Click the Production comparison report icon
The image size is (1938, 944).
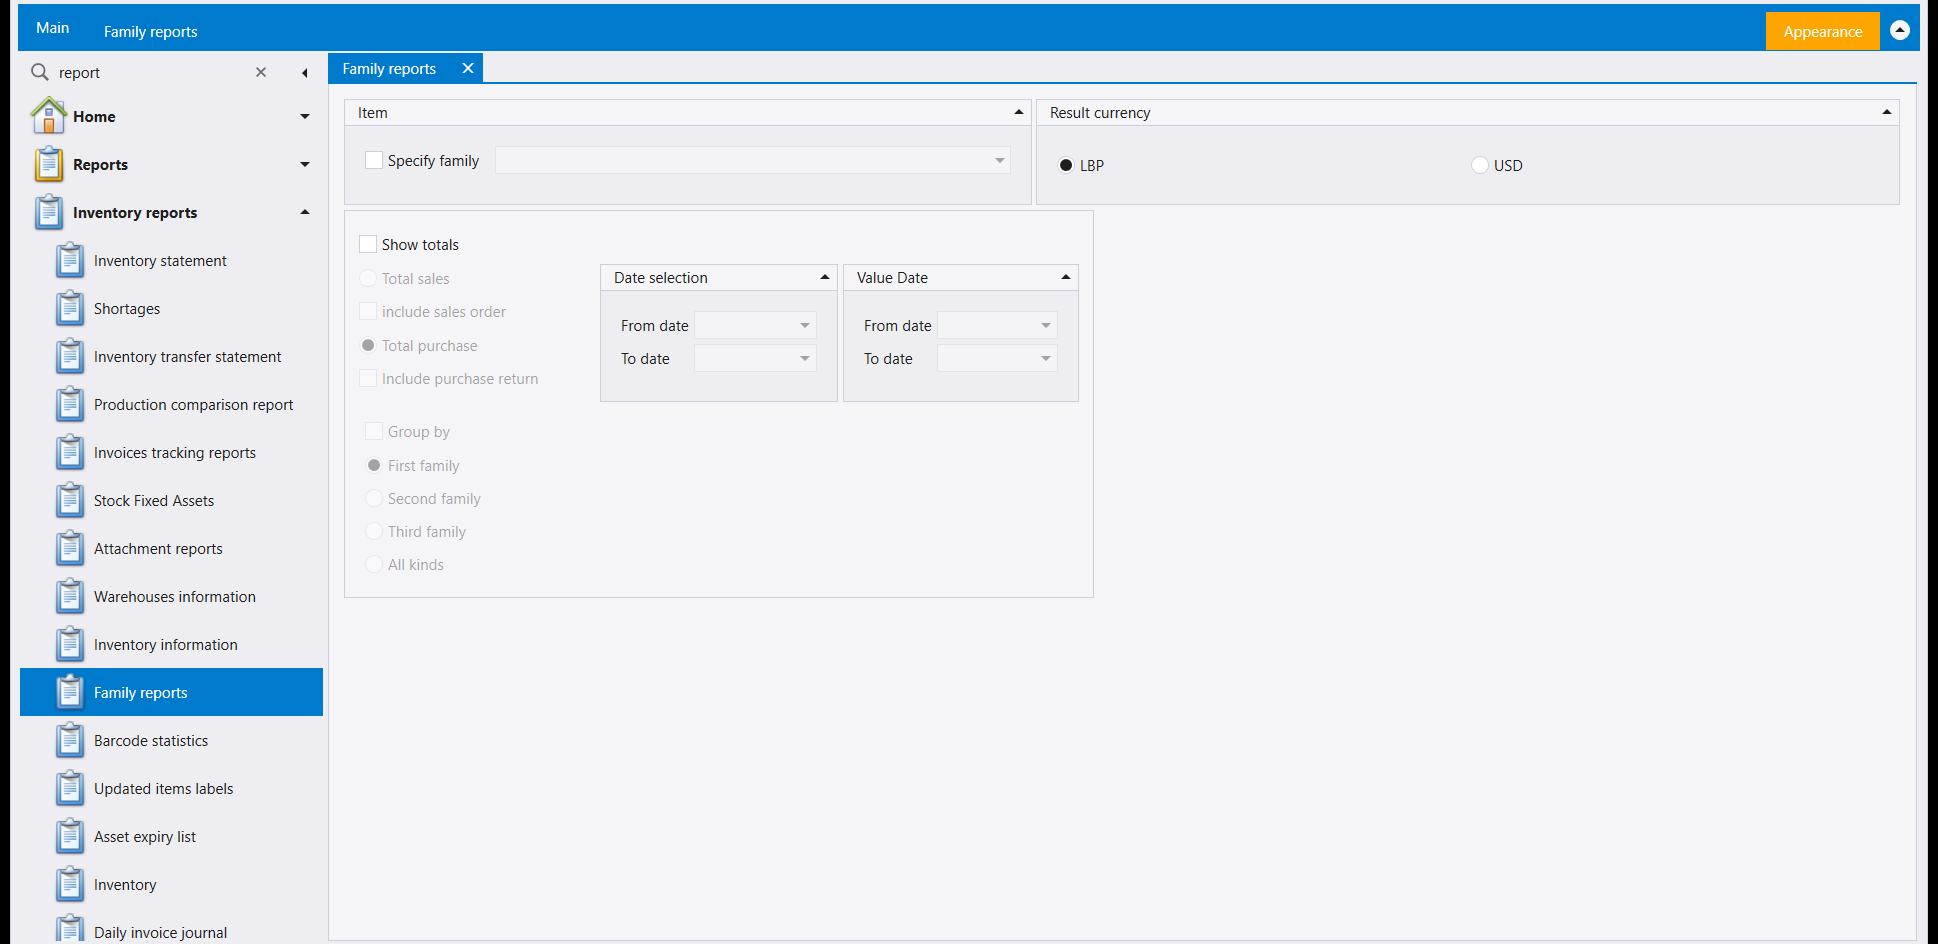(69, 404)
